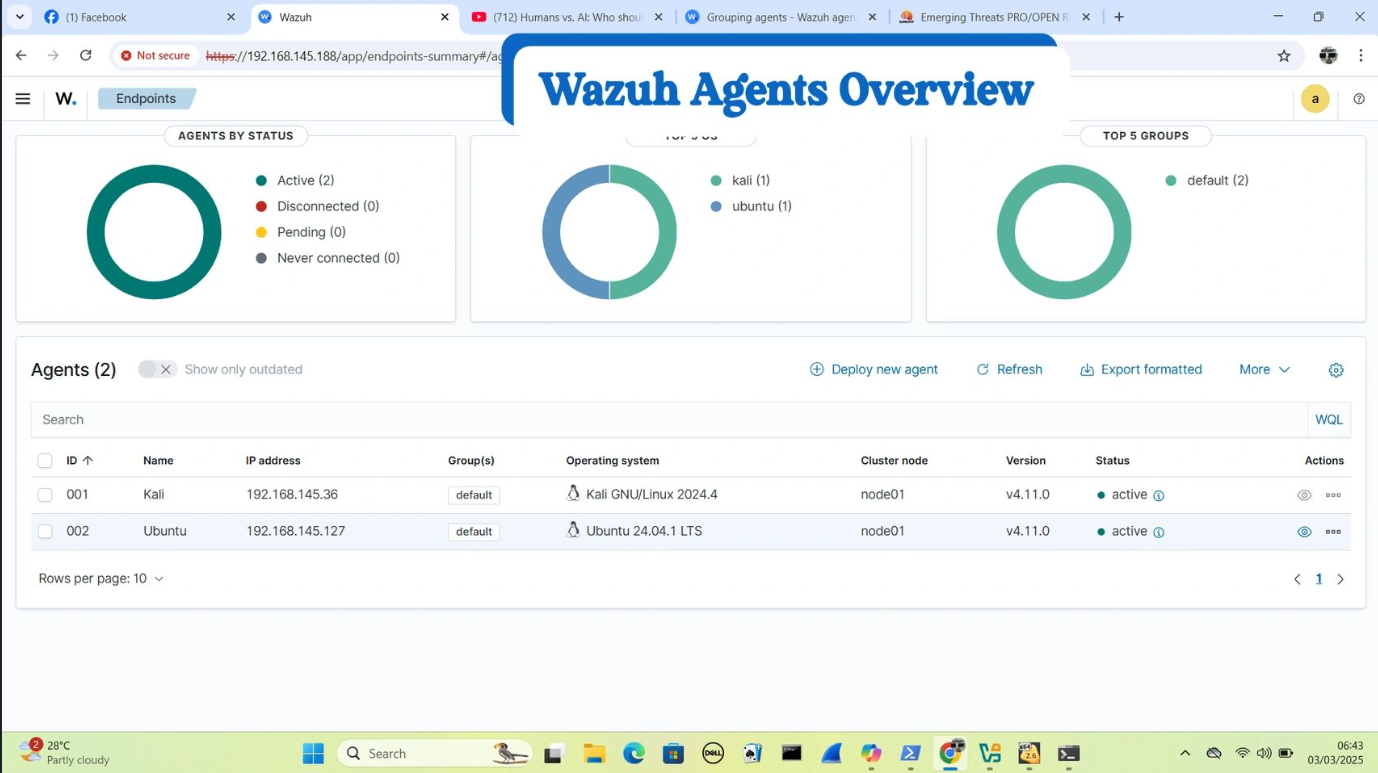
Task: Toggle WQL query mode button
Action: (x=1329, y=420)
